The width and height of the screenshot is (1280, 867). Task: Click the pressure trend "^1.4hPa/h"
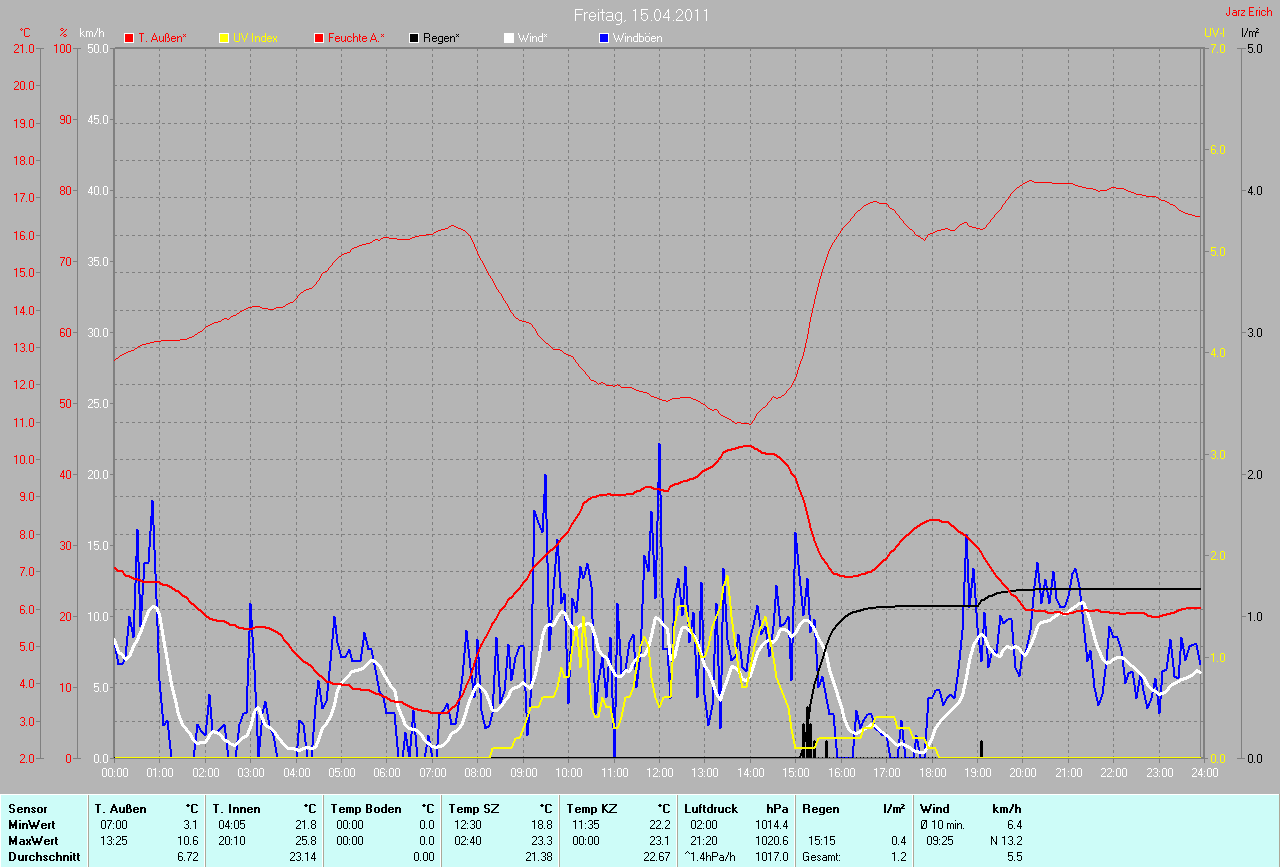pos(711,856)
